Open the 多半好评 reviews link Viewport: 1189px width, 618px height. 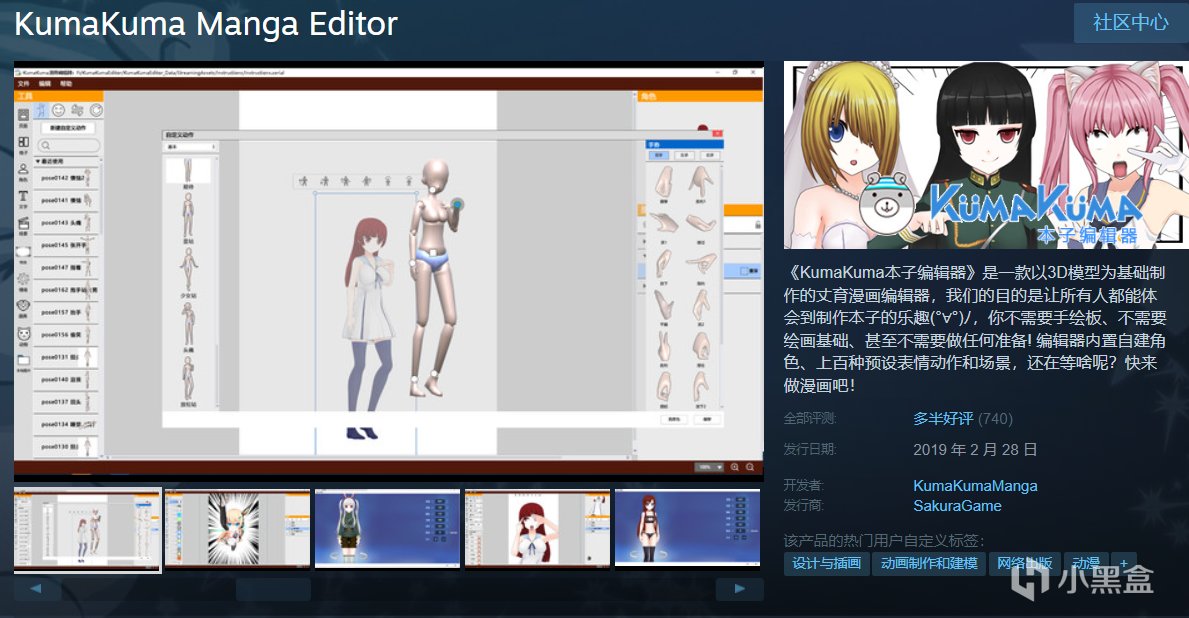click(x=943, y=419)
